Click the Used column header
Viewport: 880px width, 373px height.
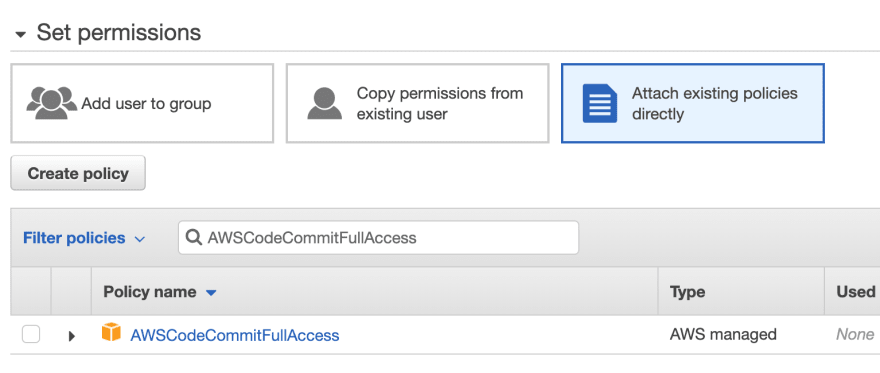coord(855,292)
